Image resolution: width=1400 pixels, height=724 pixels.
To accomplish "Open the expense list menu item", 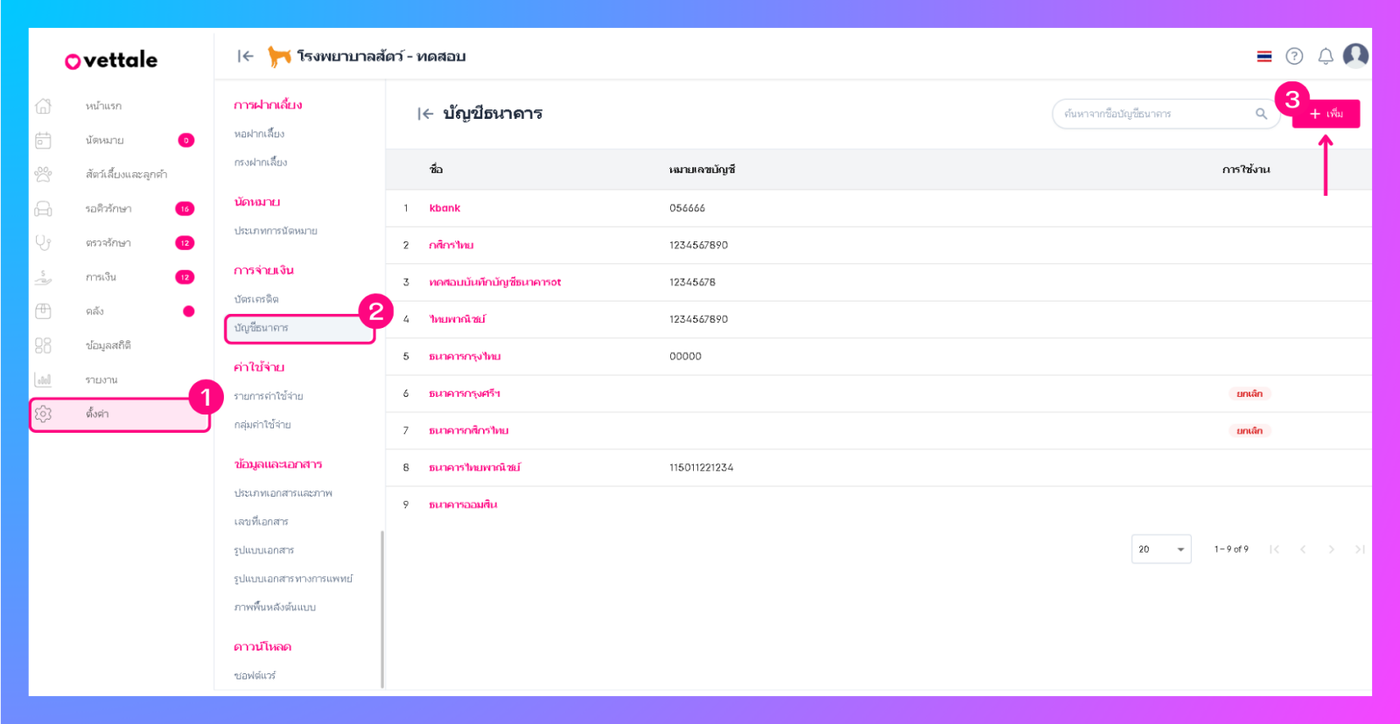I will tap(268, 396).
